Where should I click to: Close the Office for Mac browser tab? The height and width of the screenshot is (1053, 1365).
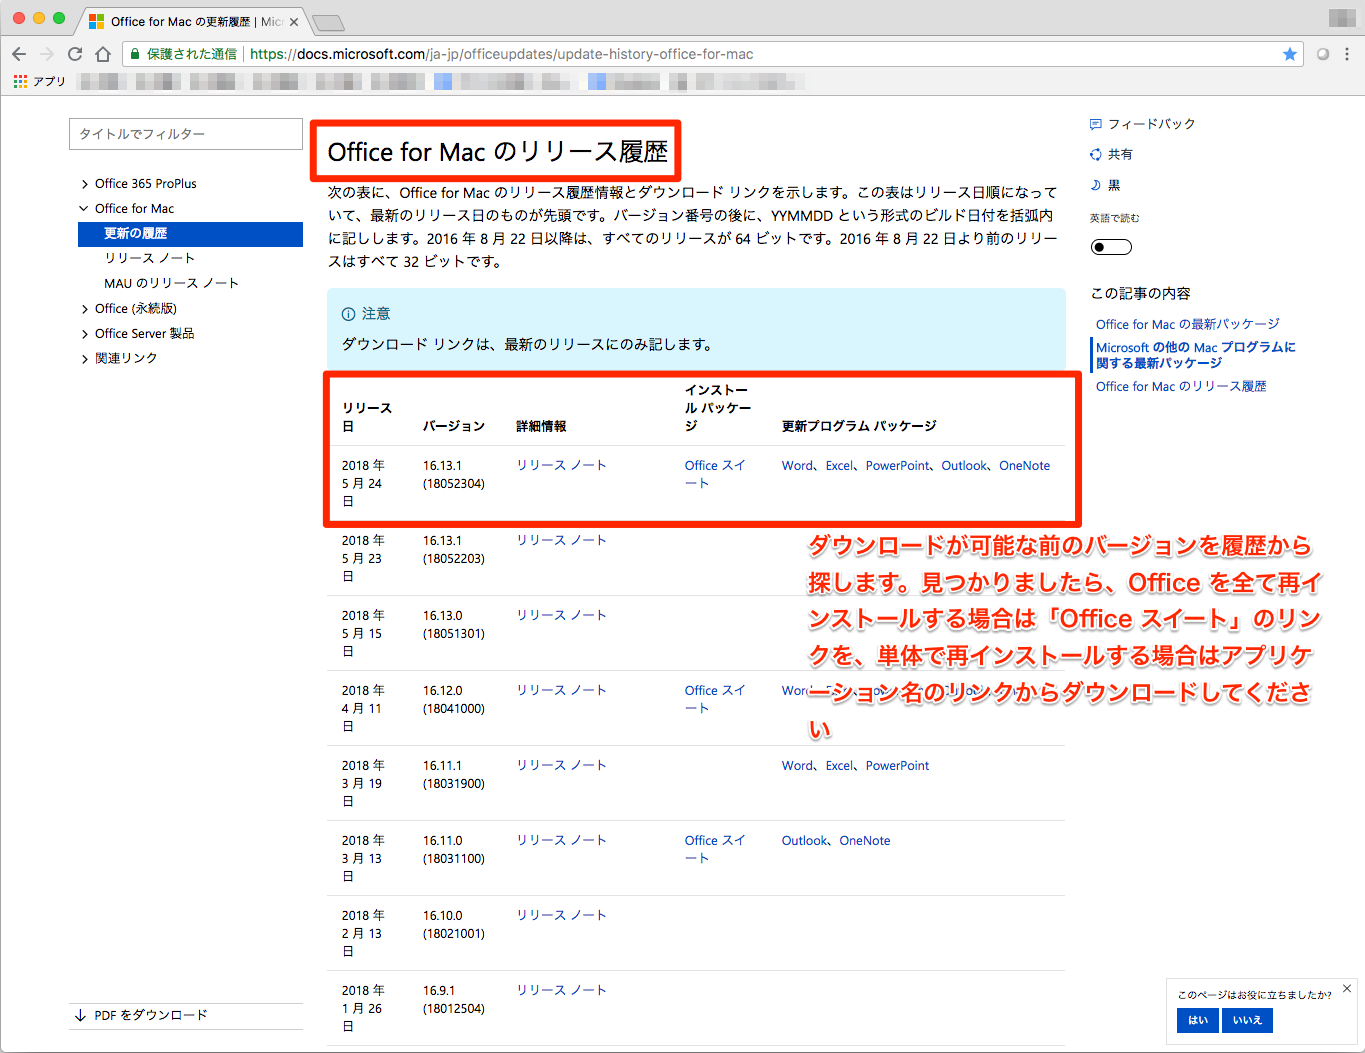[x=294, y=21]
